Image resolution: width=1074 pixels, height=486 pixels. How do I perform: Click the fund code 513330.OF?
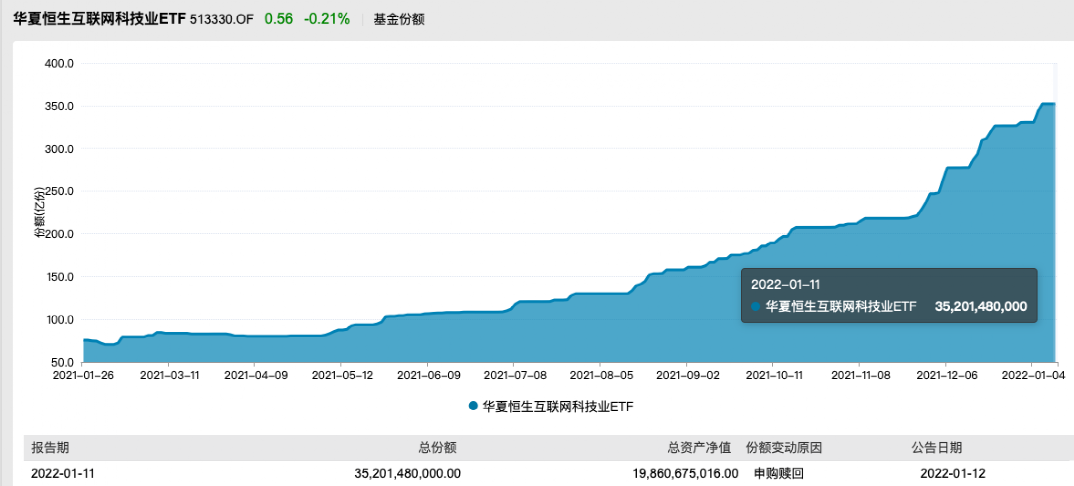tap(220, 19)
